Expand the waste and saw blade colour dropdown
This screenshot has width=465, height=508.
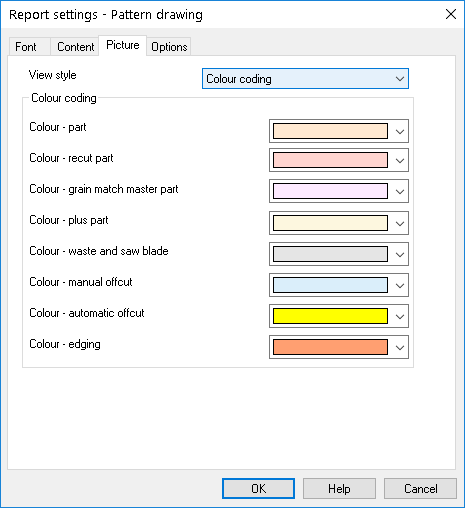pos(400,254)
